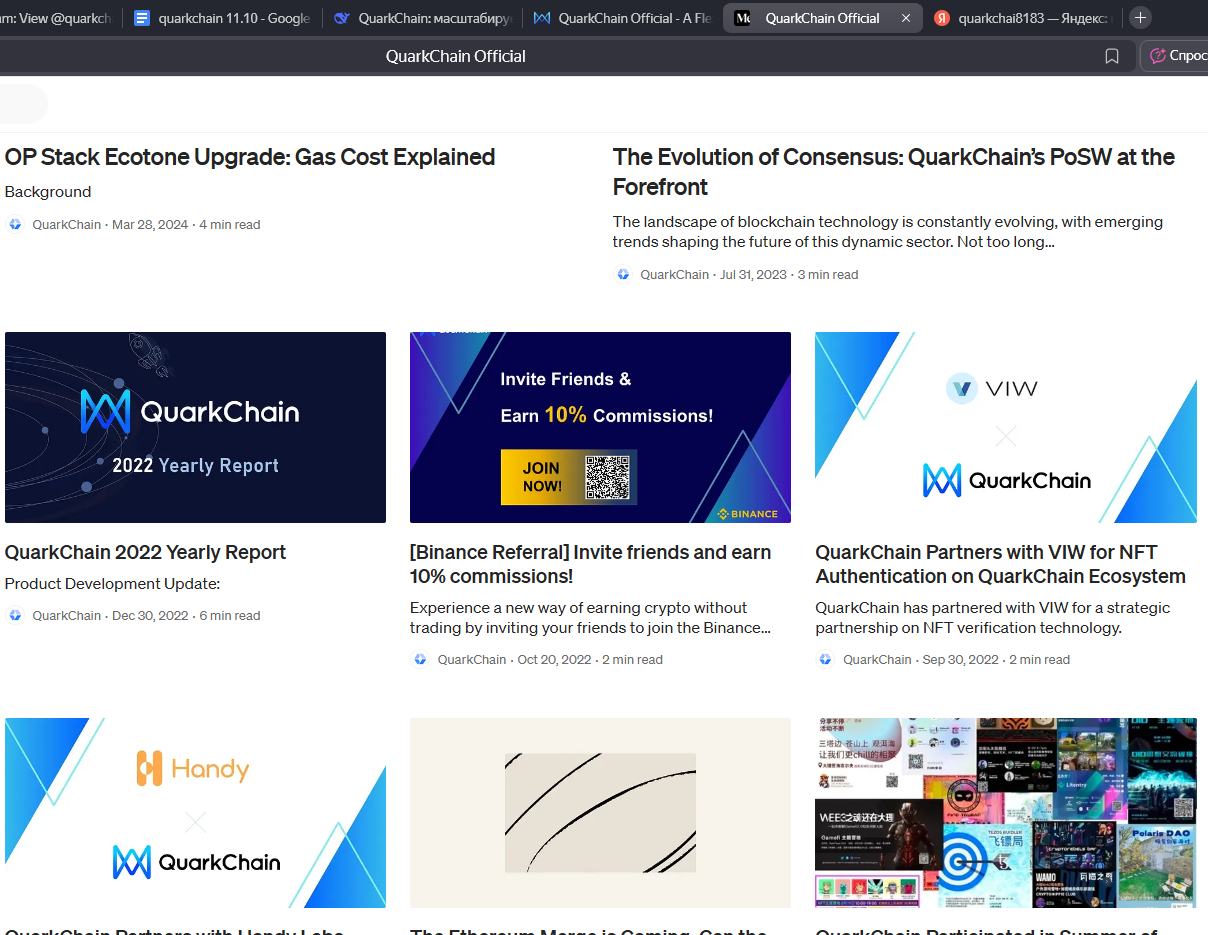
Task: Click author avatar on Evolution of Consensus article
Action: click(623, 275)
